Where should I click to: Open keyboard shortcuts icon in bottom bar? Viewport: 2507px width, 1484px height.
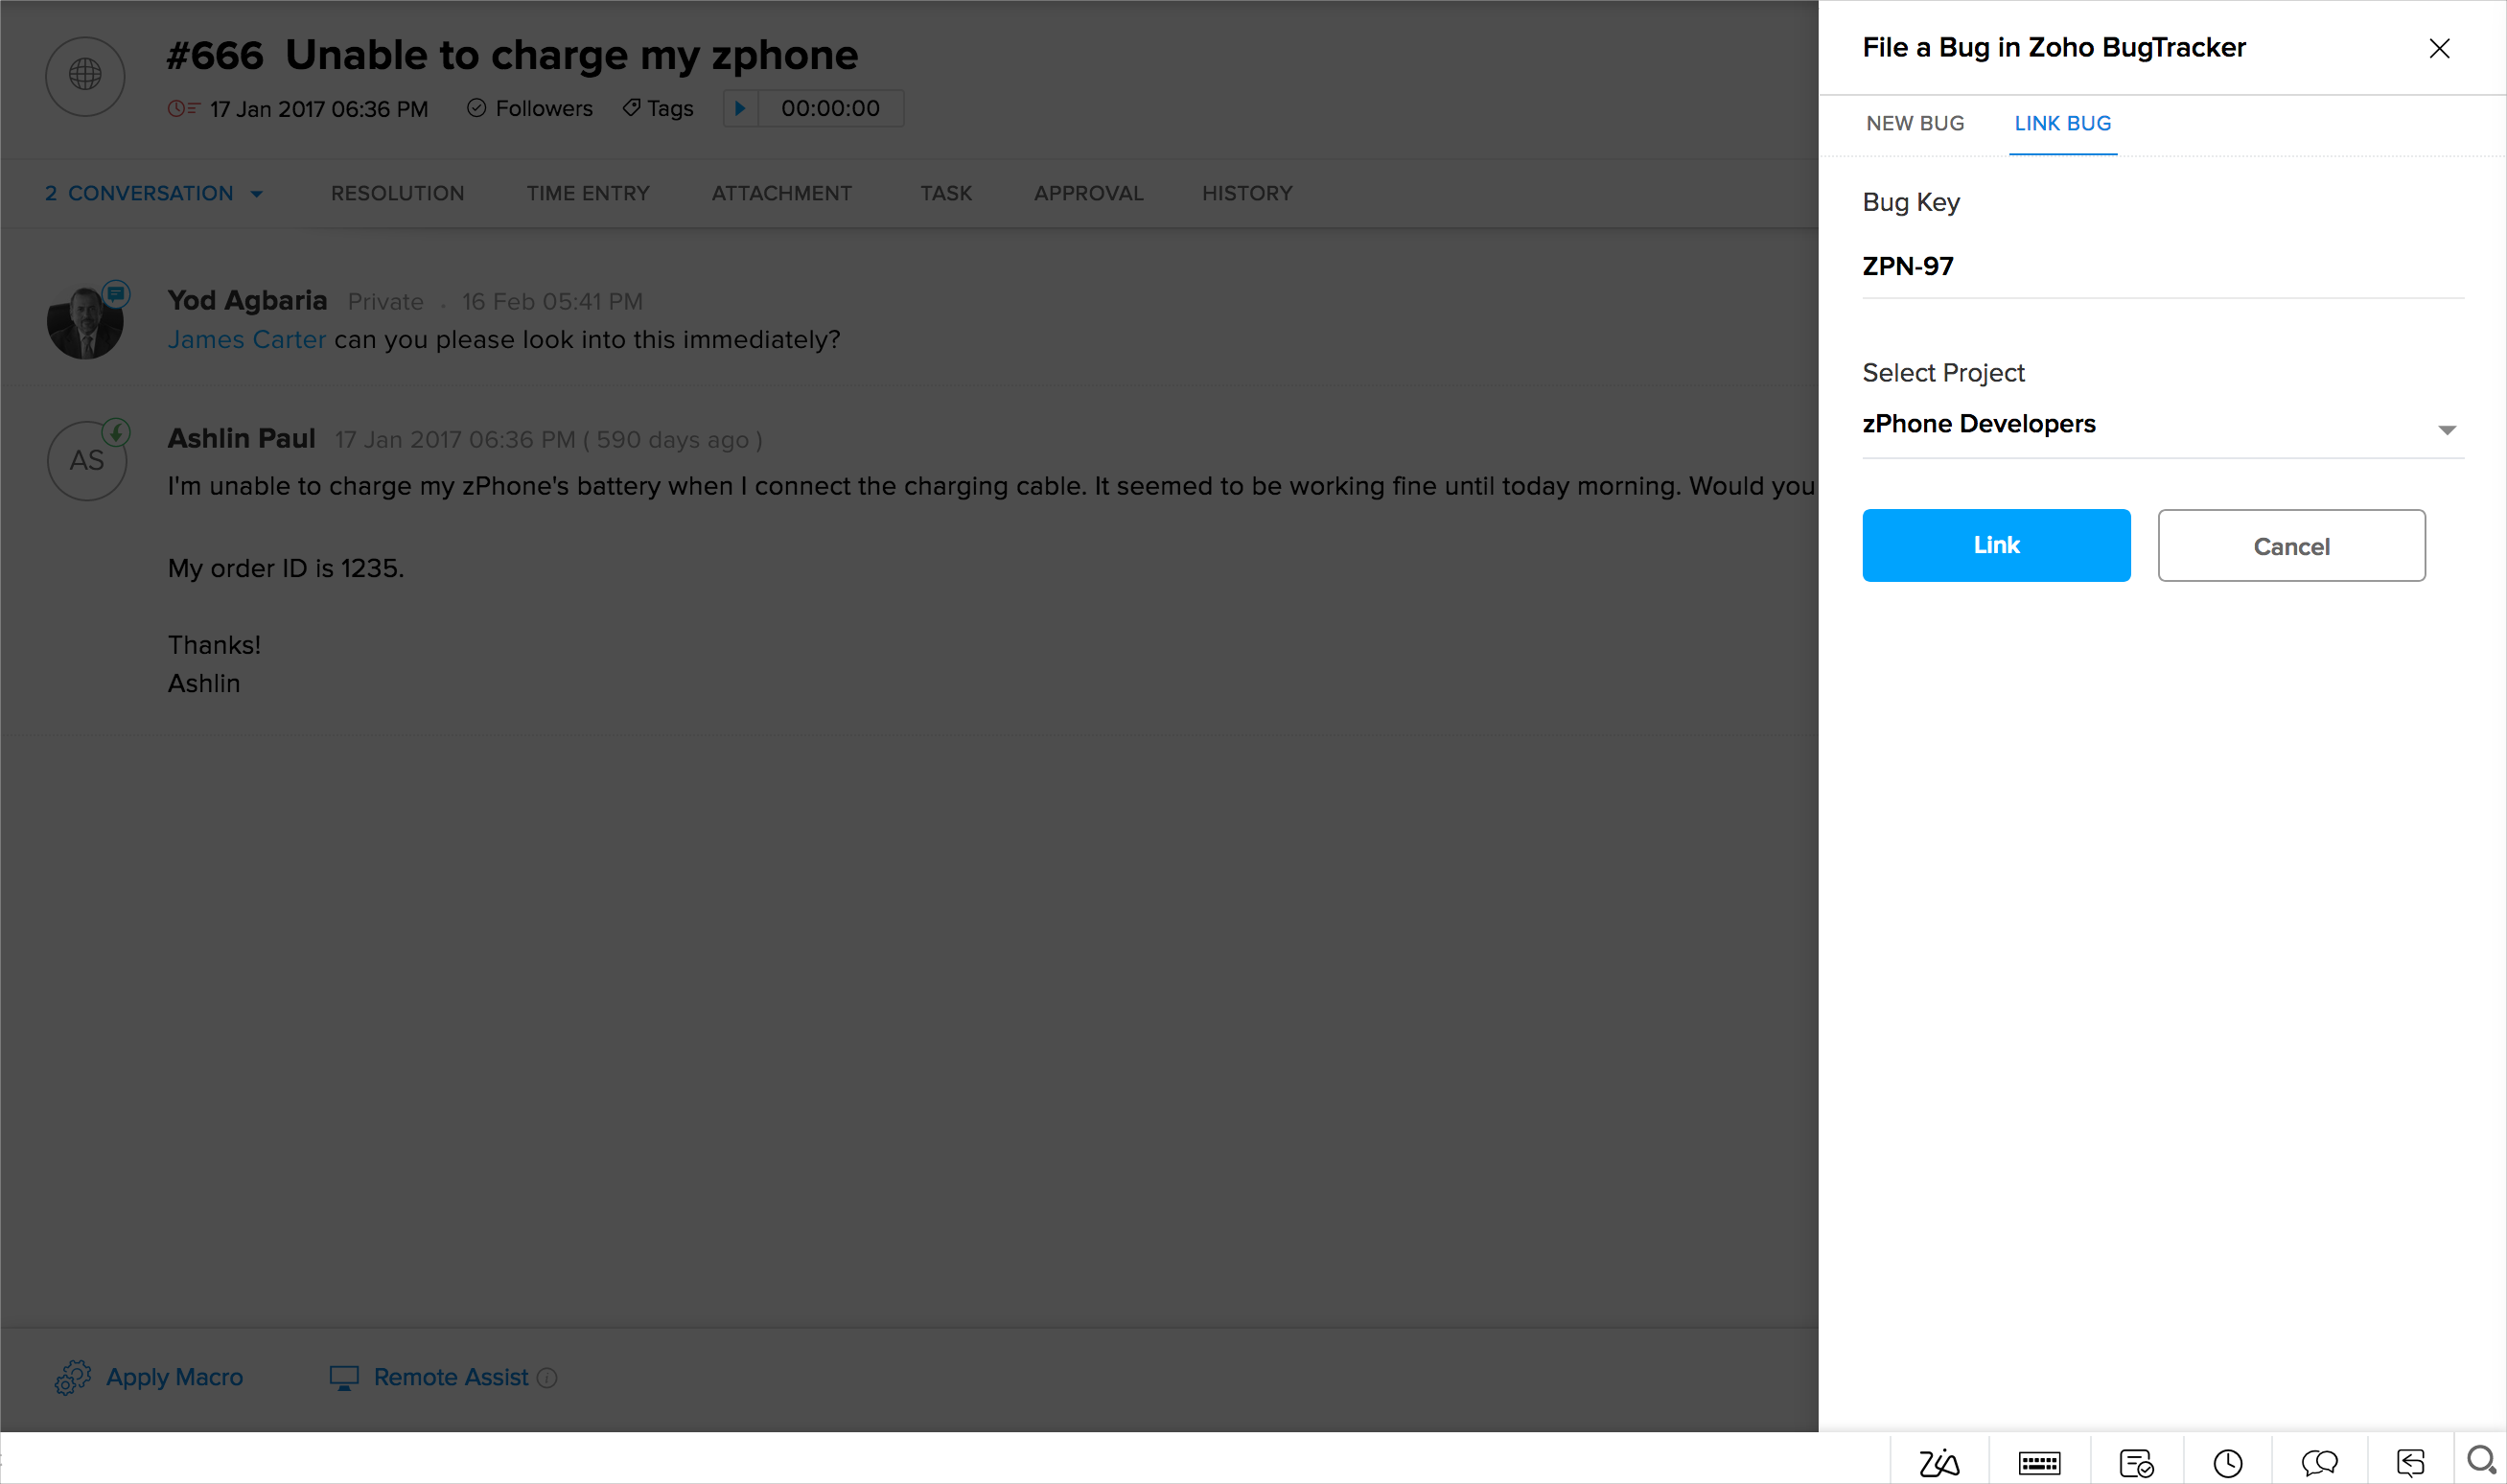pyautogui.click(x=2038, y=1463)
